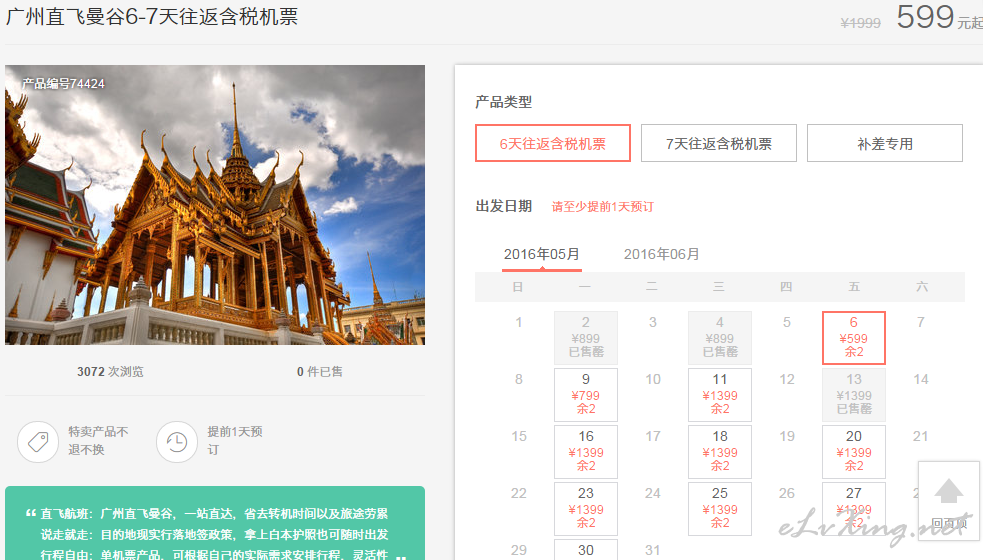983x560 pixels.
Task: Choose May 25 departure date
Action: click(720, 509)
